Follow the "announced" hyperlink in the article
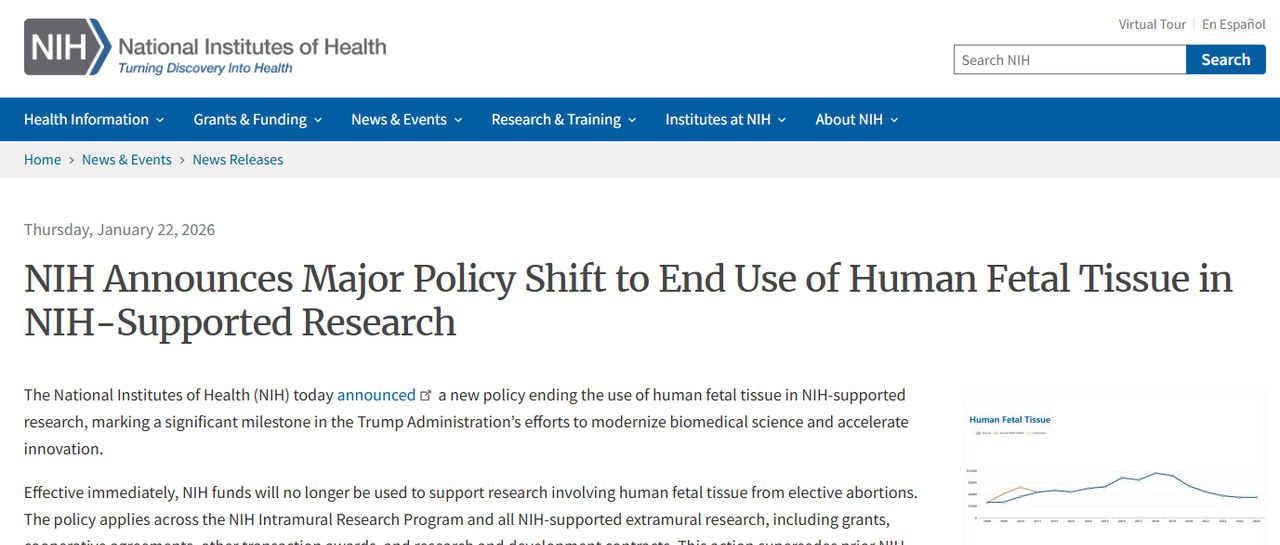The image size is (1280, 545). 376,395
